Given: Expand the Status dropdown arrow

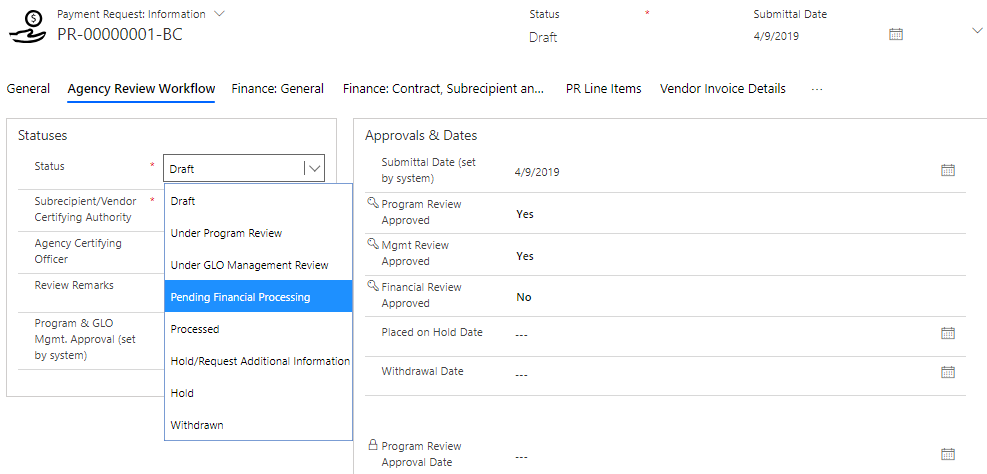Looking at the screenshot, I should 315,169.
